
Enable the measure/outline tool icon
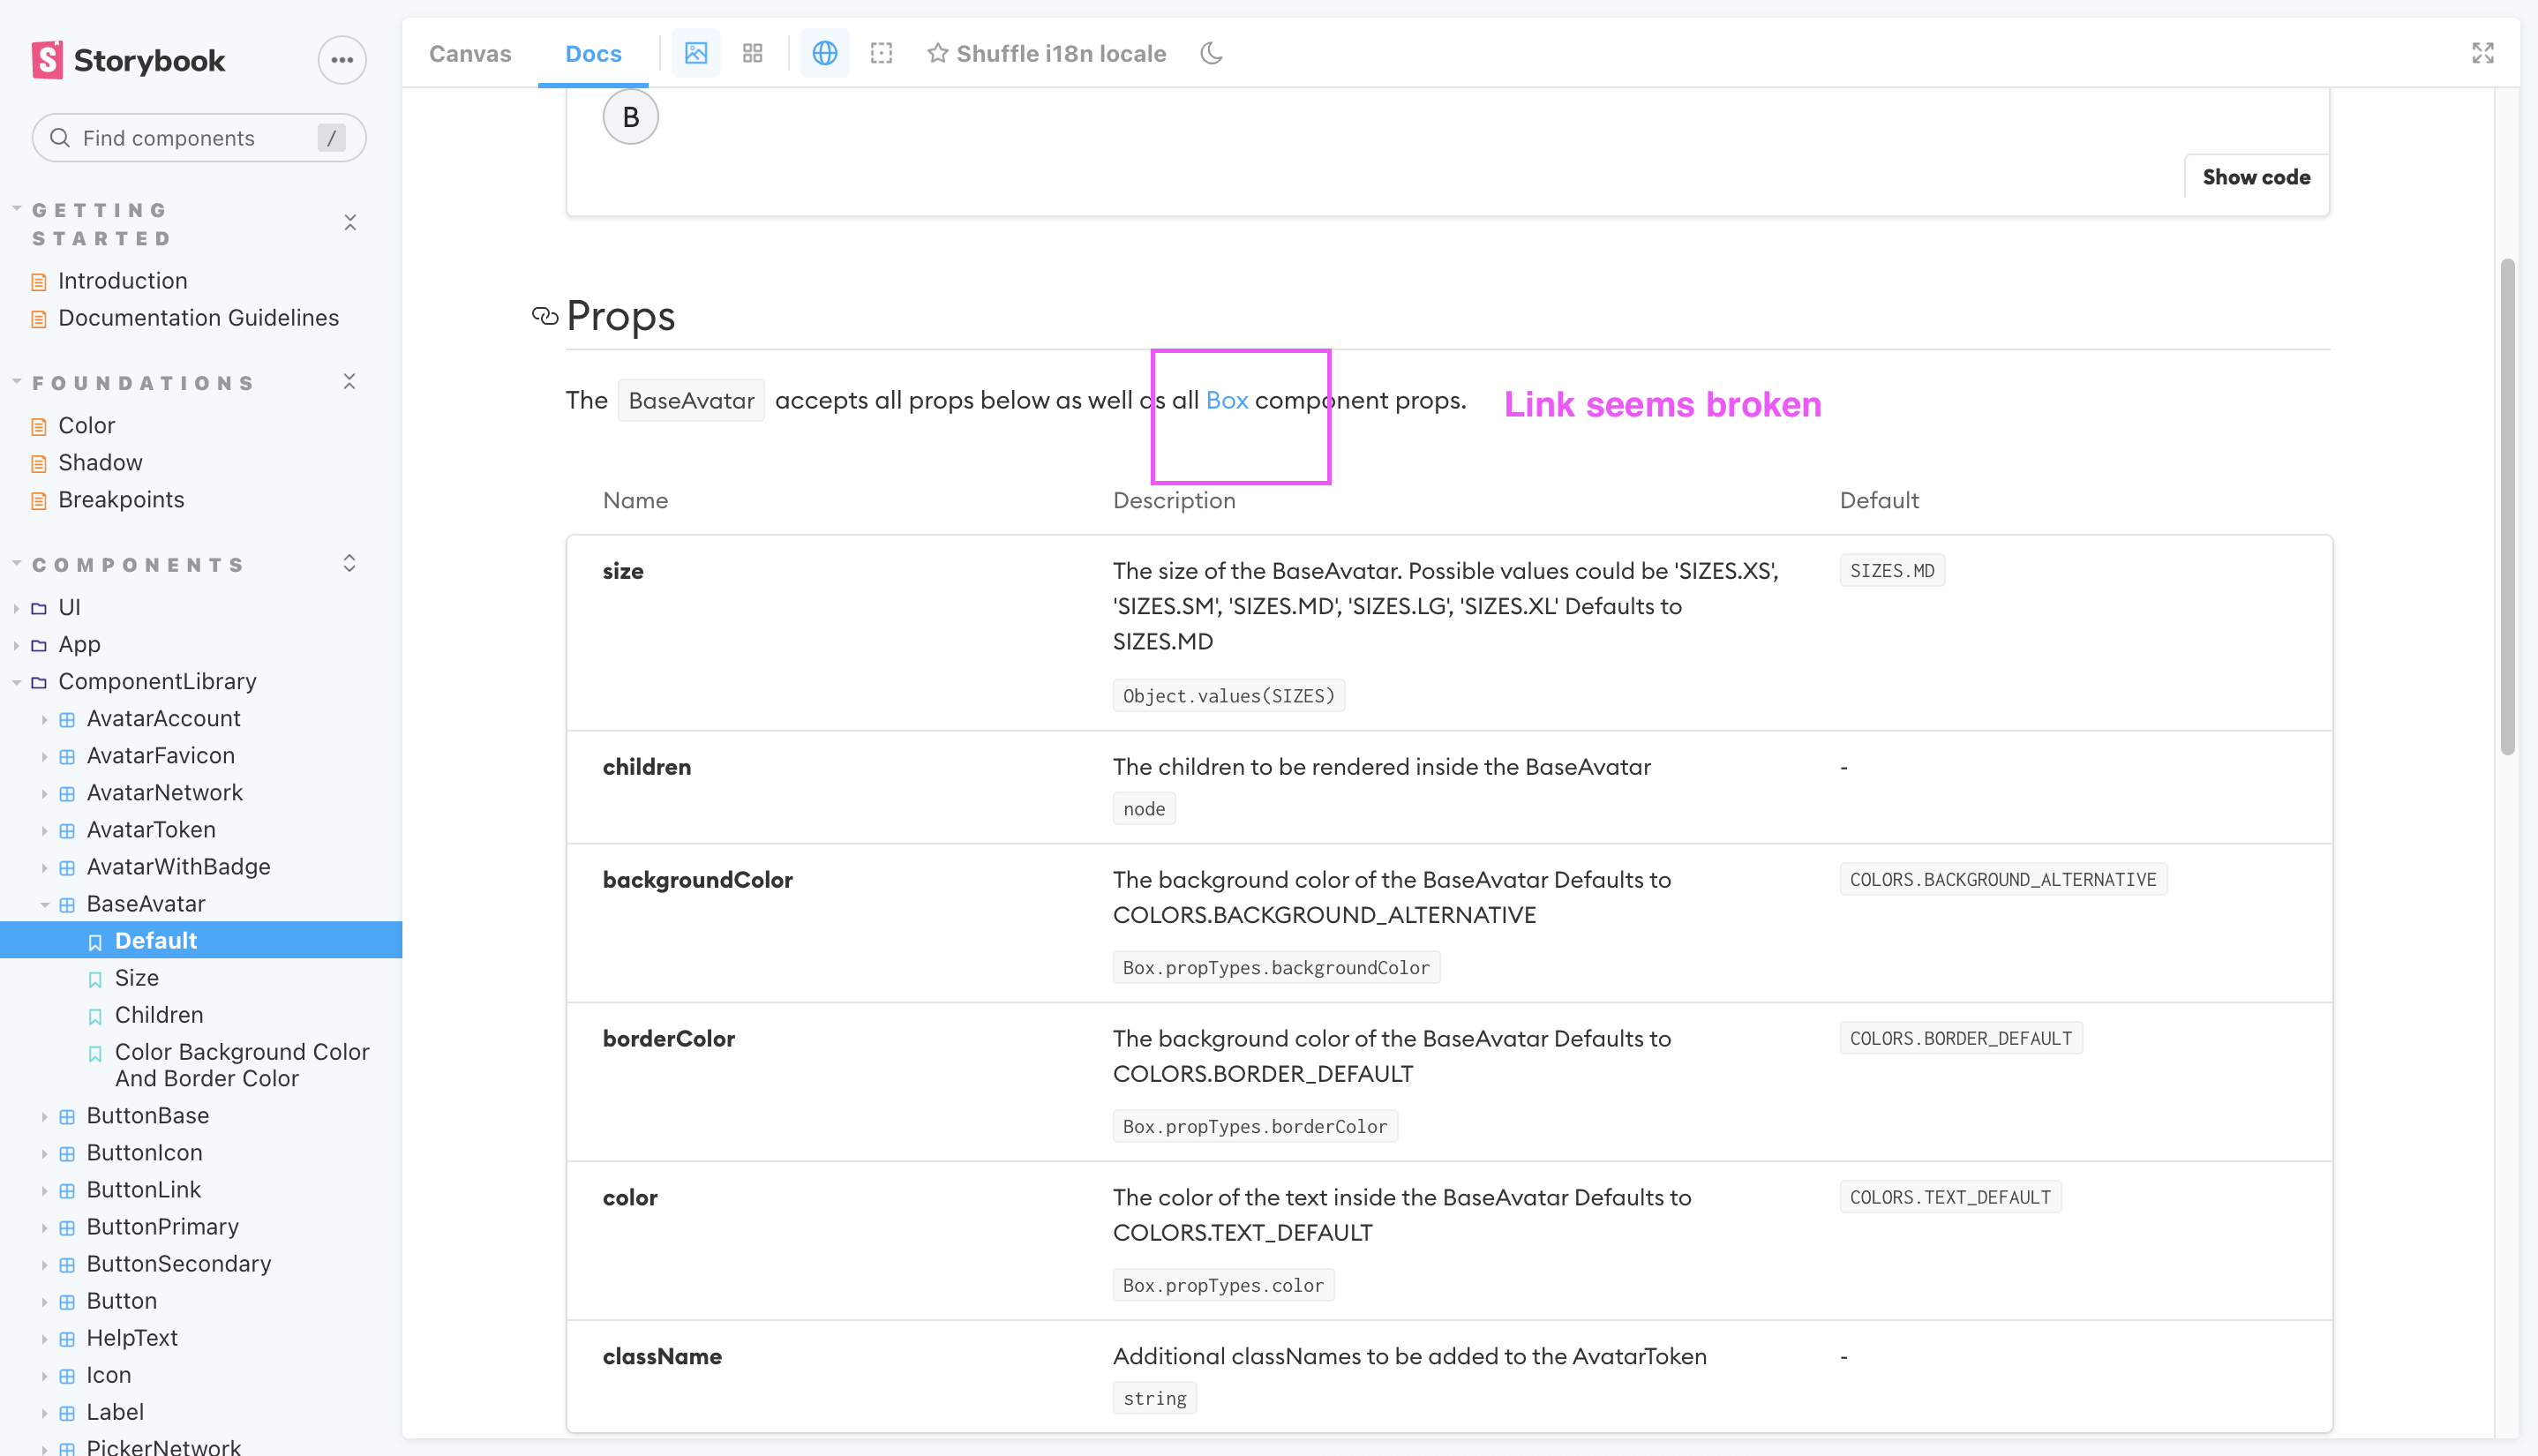[x=881, y=52]
